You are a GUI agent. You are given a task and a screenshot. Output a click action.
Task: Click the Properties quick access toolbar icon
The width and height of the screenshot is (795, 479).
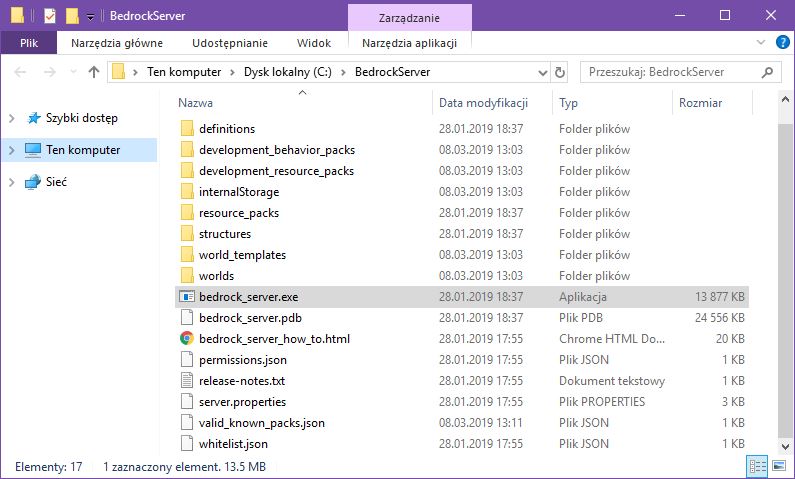(50, 16)
